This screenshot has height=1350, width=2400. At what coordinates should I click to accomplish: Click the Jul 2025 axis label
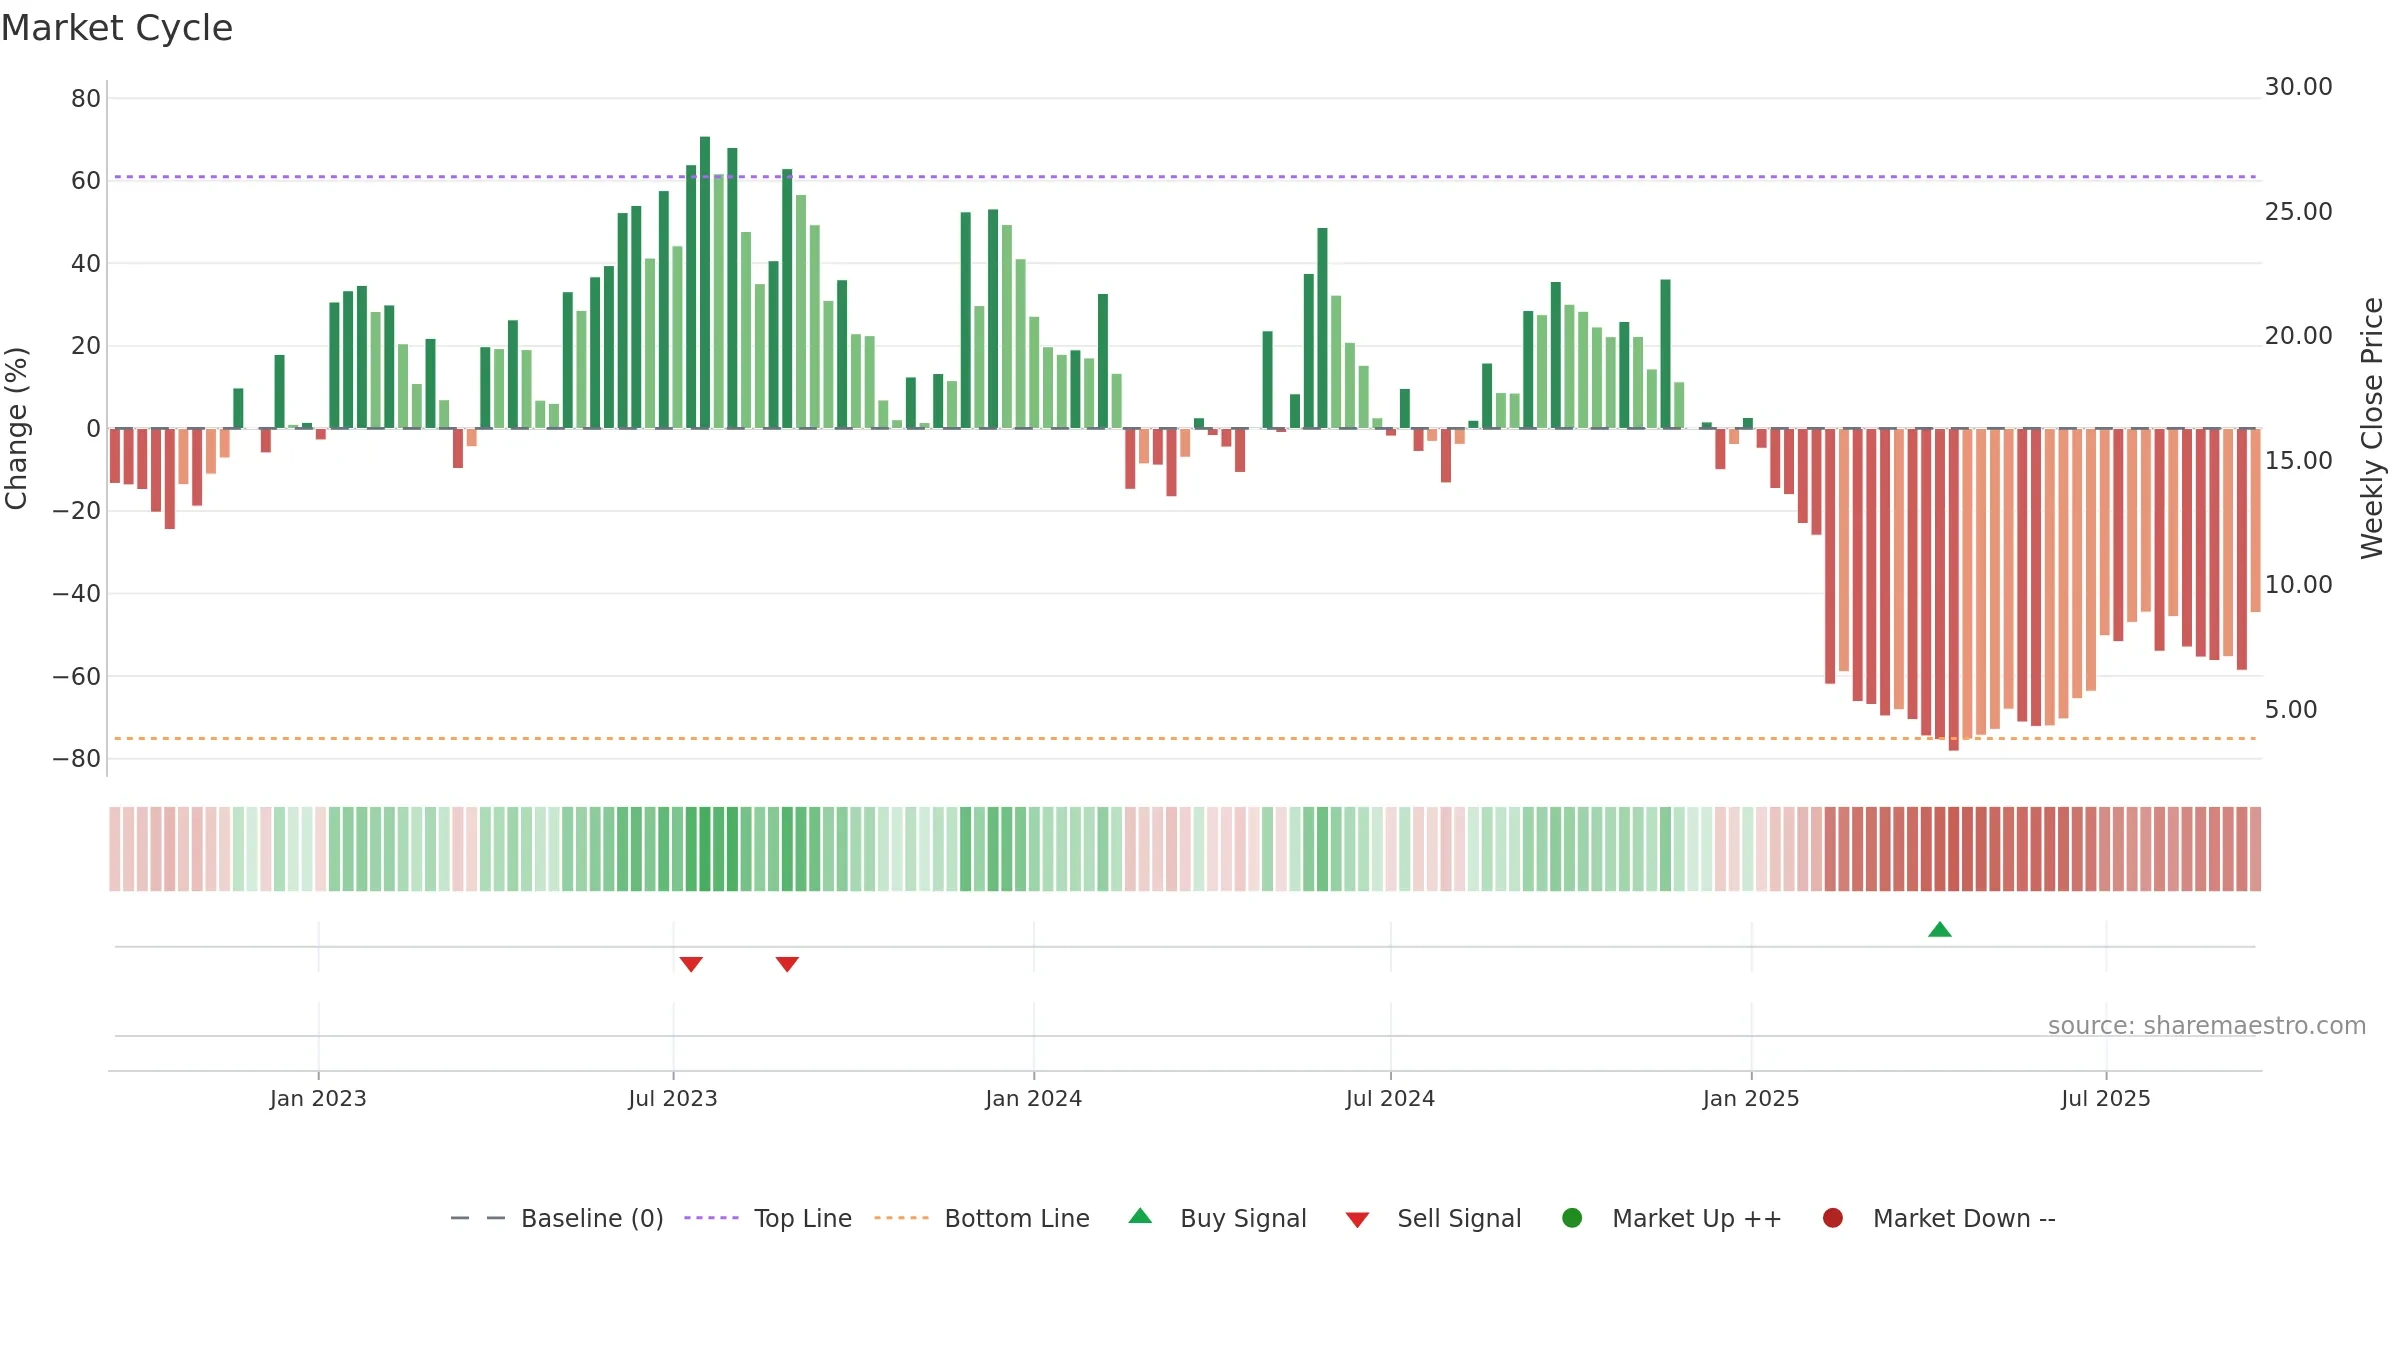tap(2106, 1099)
